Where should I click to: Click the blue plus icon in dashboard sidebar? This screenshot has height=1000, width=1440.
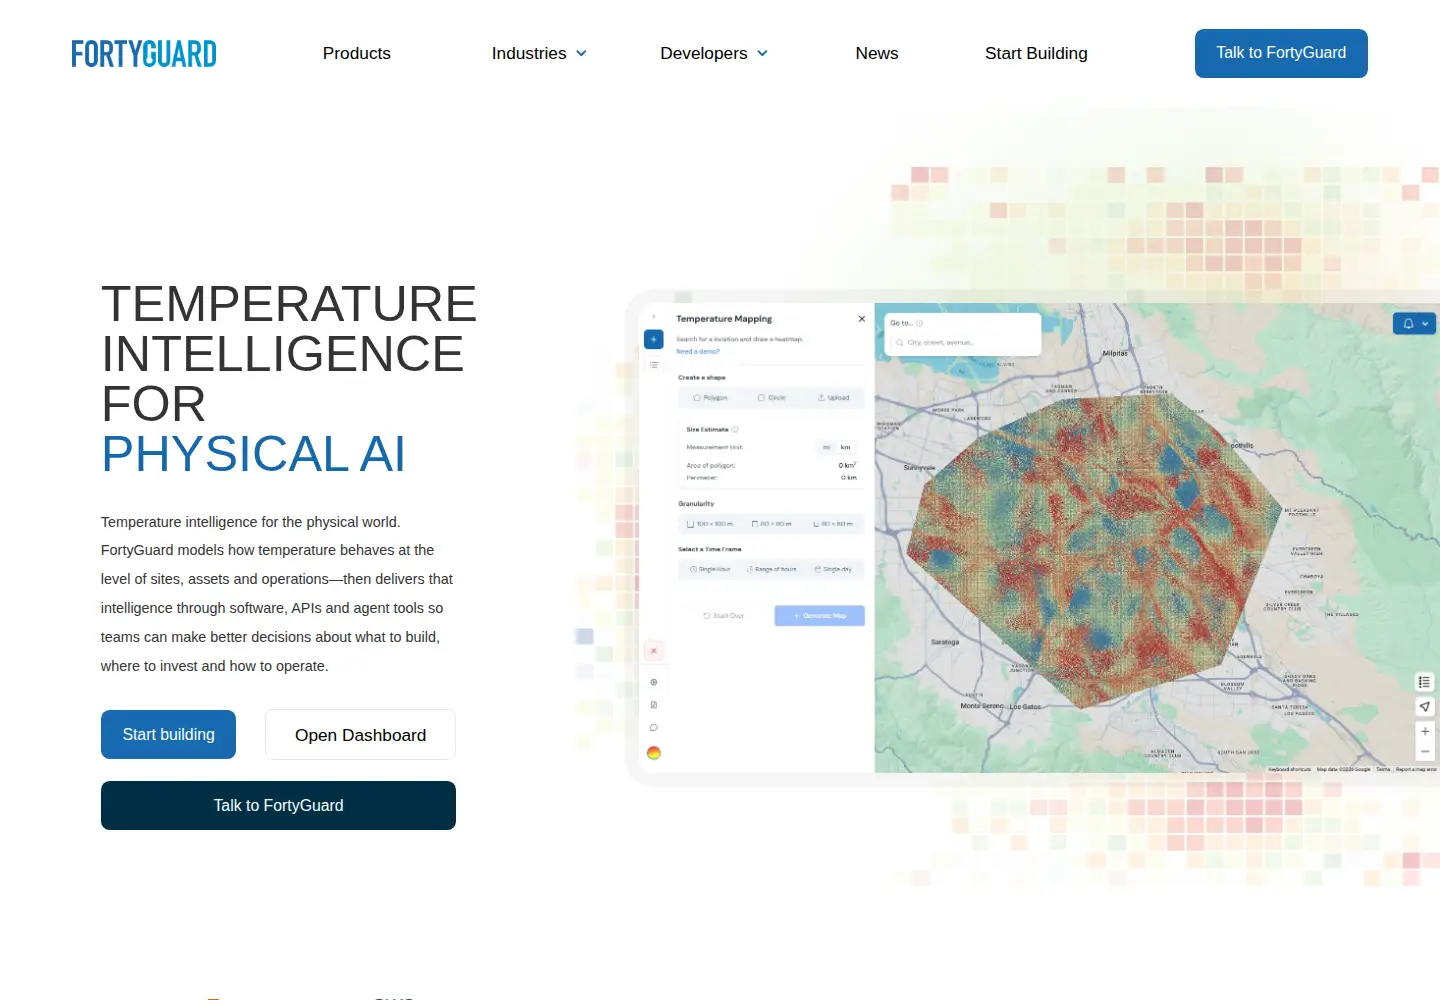click(x=654, y=340)
